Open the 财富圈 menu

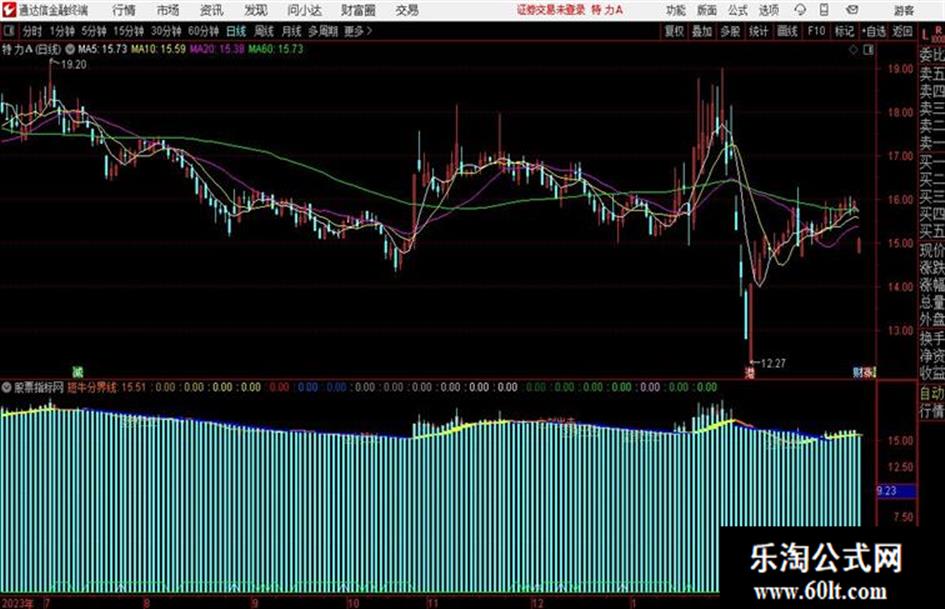pos(358,10)
